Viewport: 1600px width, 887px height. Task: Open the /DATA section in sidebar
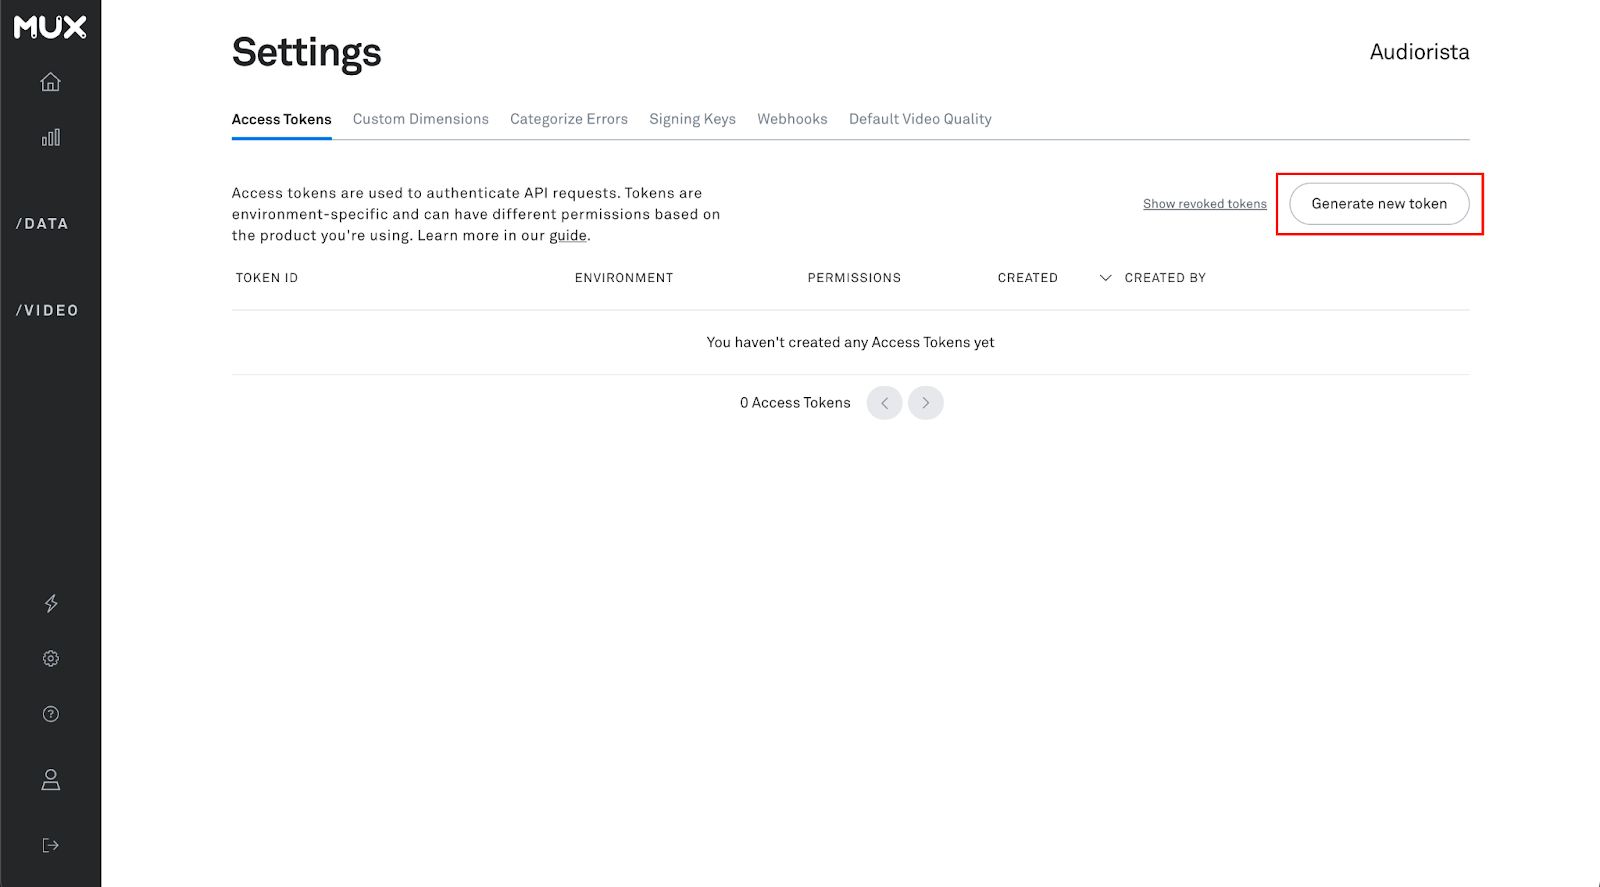(x=42, y=224)
